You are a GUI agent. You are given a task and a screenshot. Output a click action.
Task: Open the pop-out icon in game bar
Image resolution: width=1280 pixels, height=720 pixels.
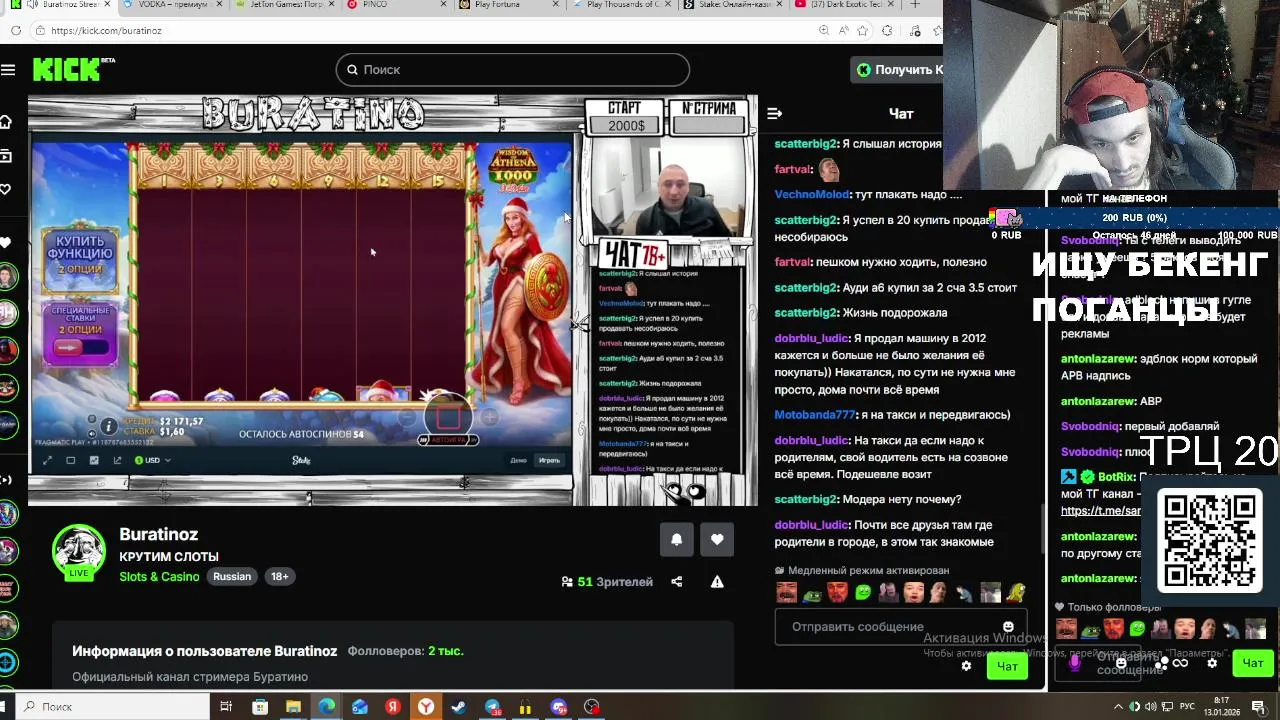pyautogui.click(x=117, y=460)
